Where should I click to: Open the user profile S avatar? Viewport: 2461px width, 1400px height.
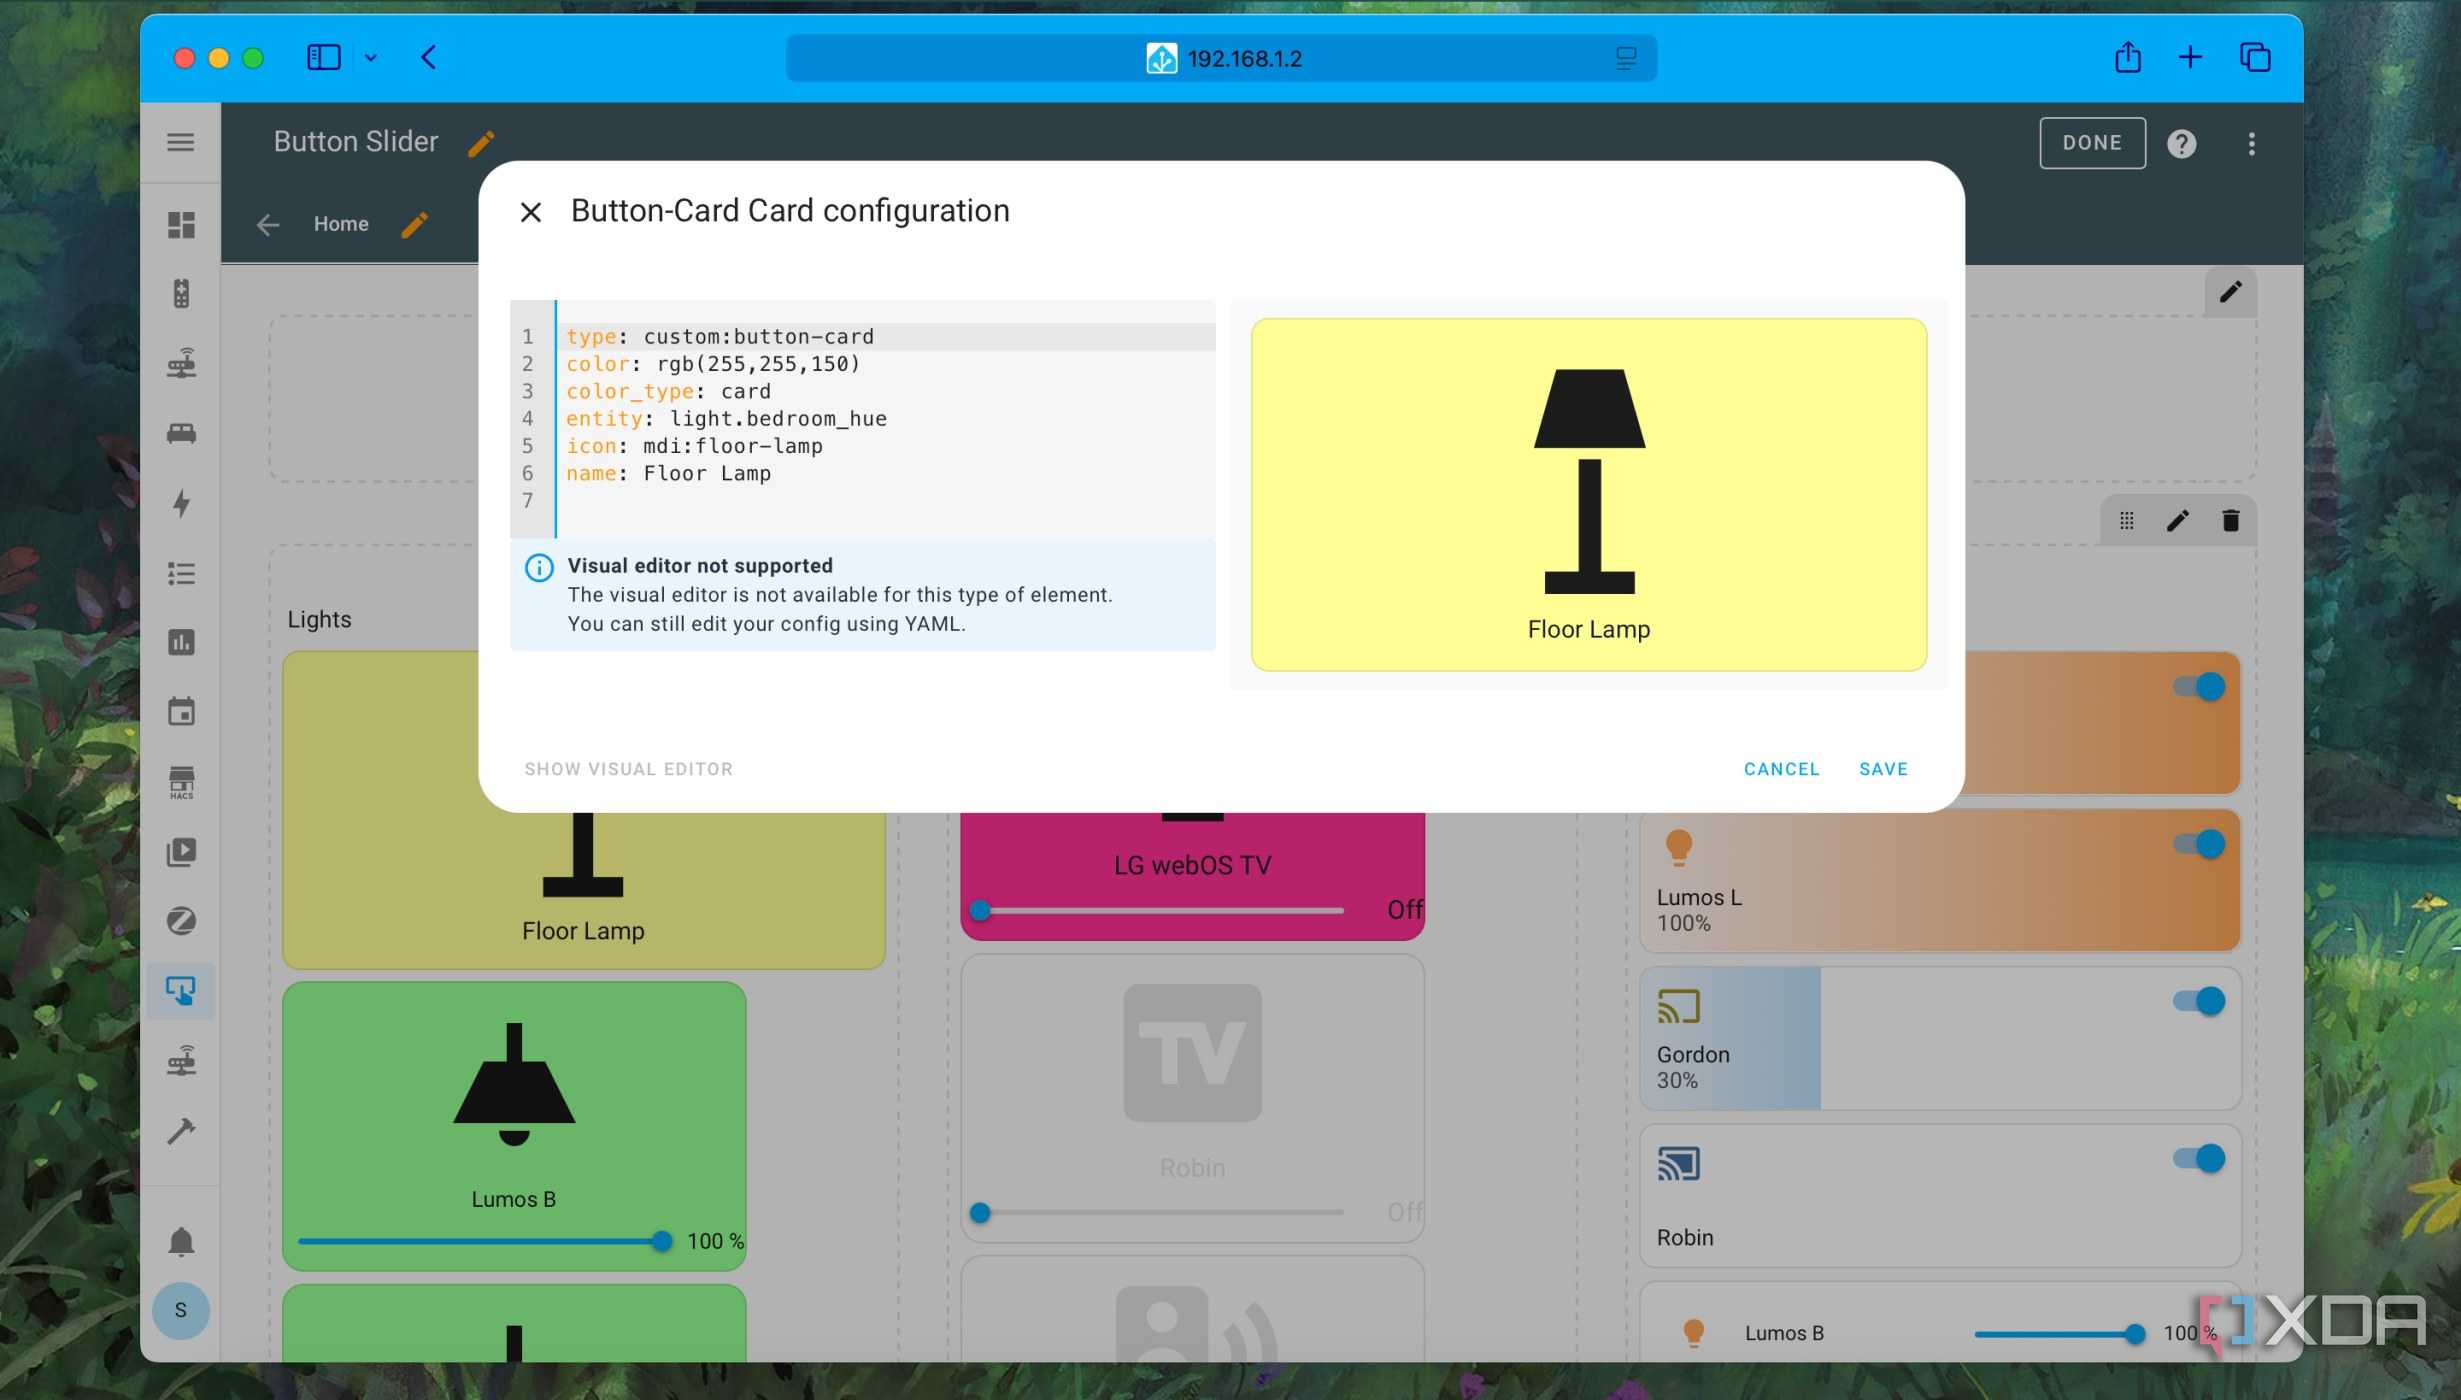tap(181, 1310)
